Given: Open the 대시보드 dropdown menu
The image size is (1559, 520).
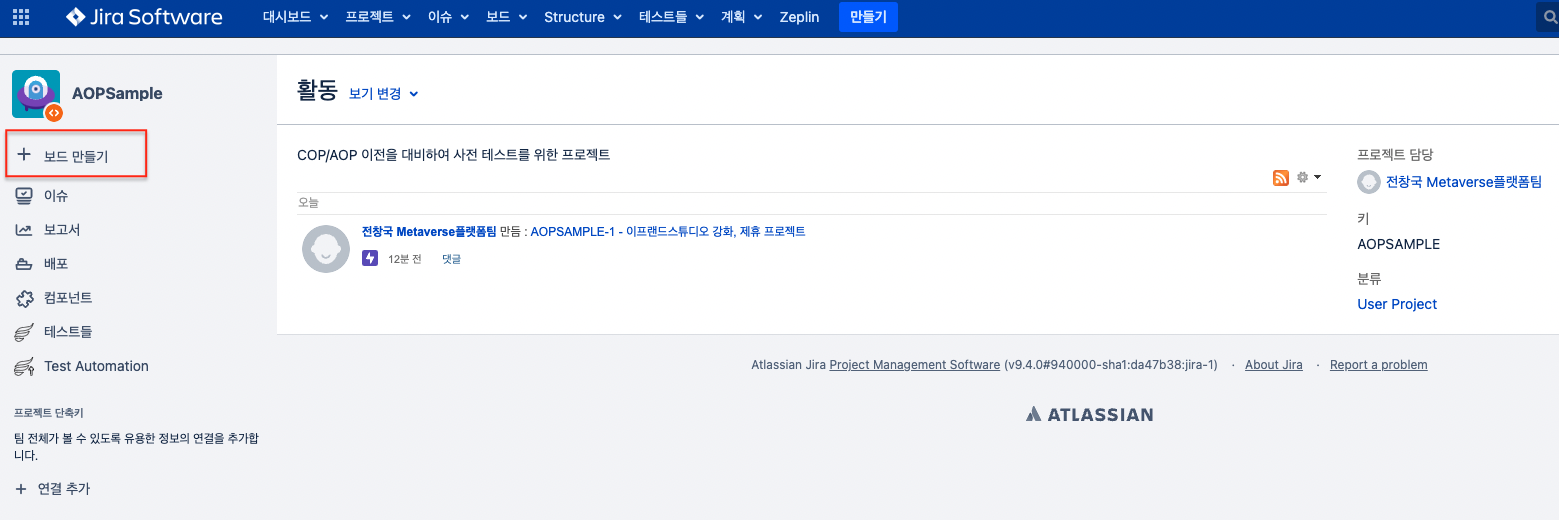Looking at the screenshot, I should click(296, 17).
